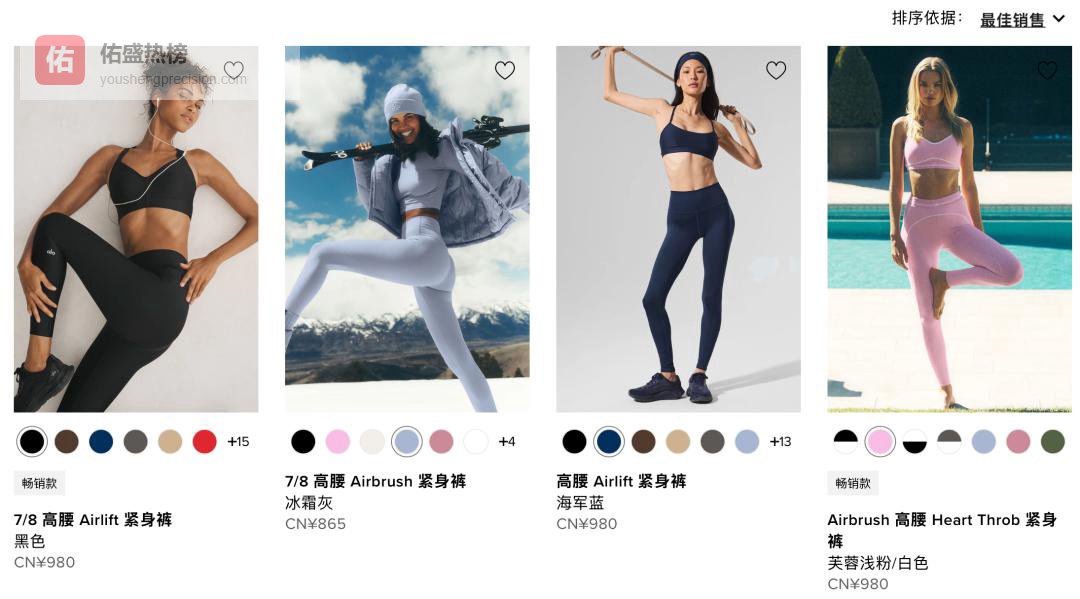Screen dimensions: 1080x599
Task: Click the chevron next to 最佳销售
Action: coord(1059,19)
